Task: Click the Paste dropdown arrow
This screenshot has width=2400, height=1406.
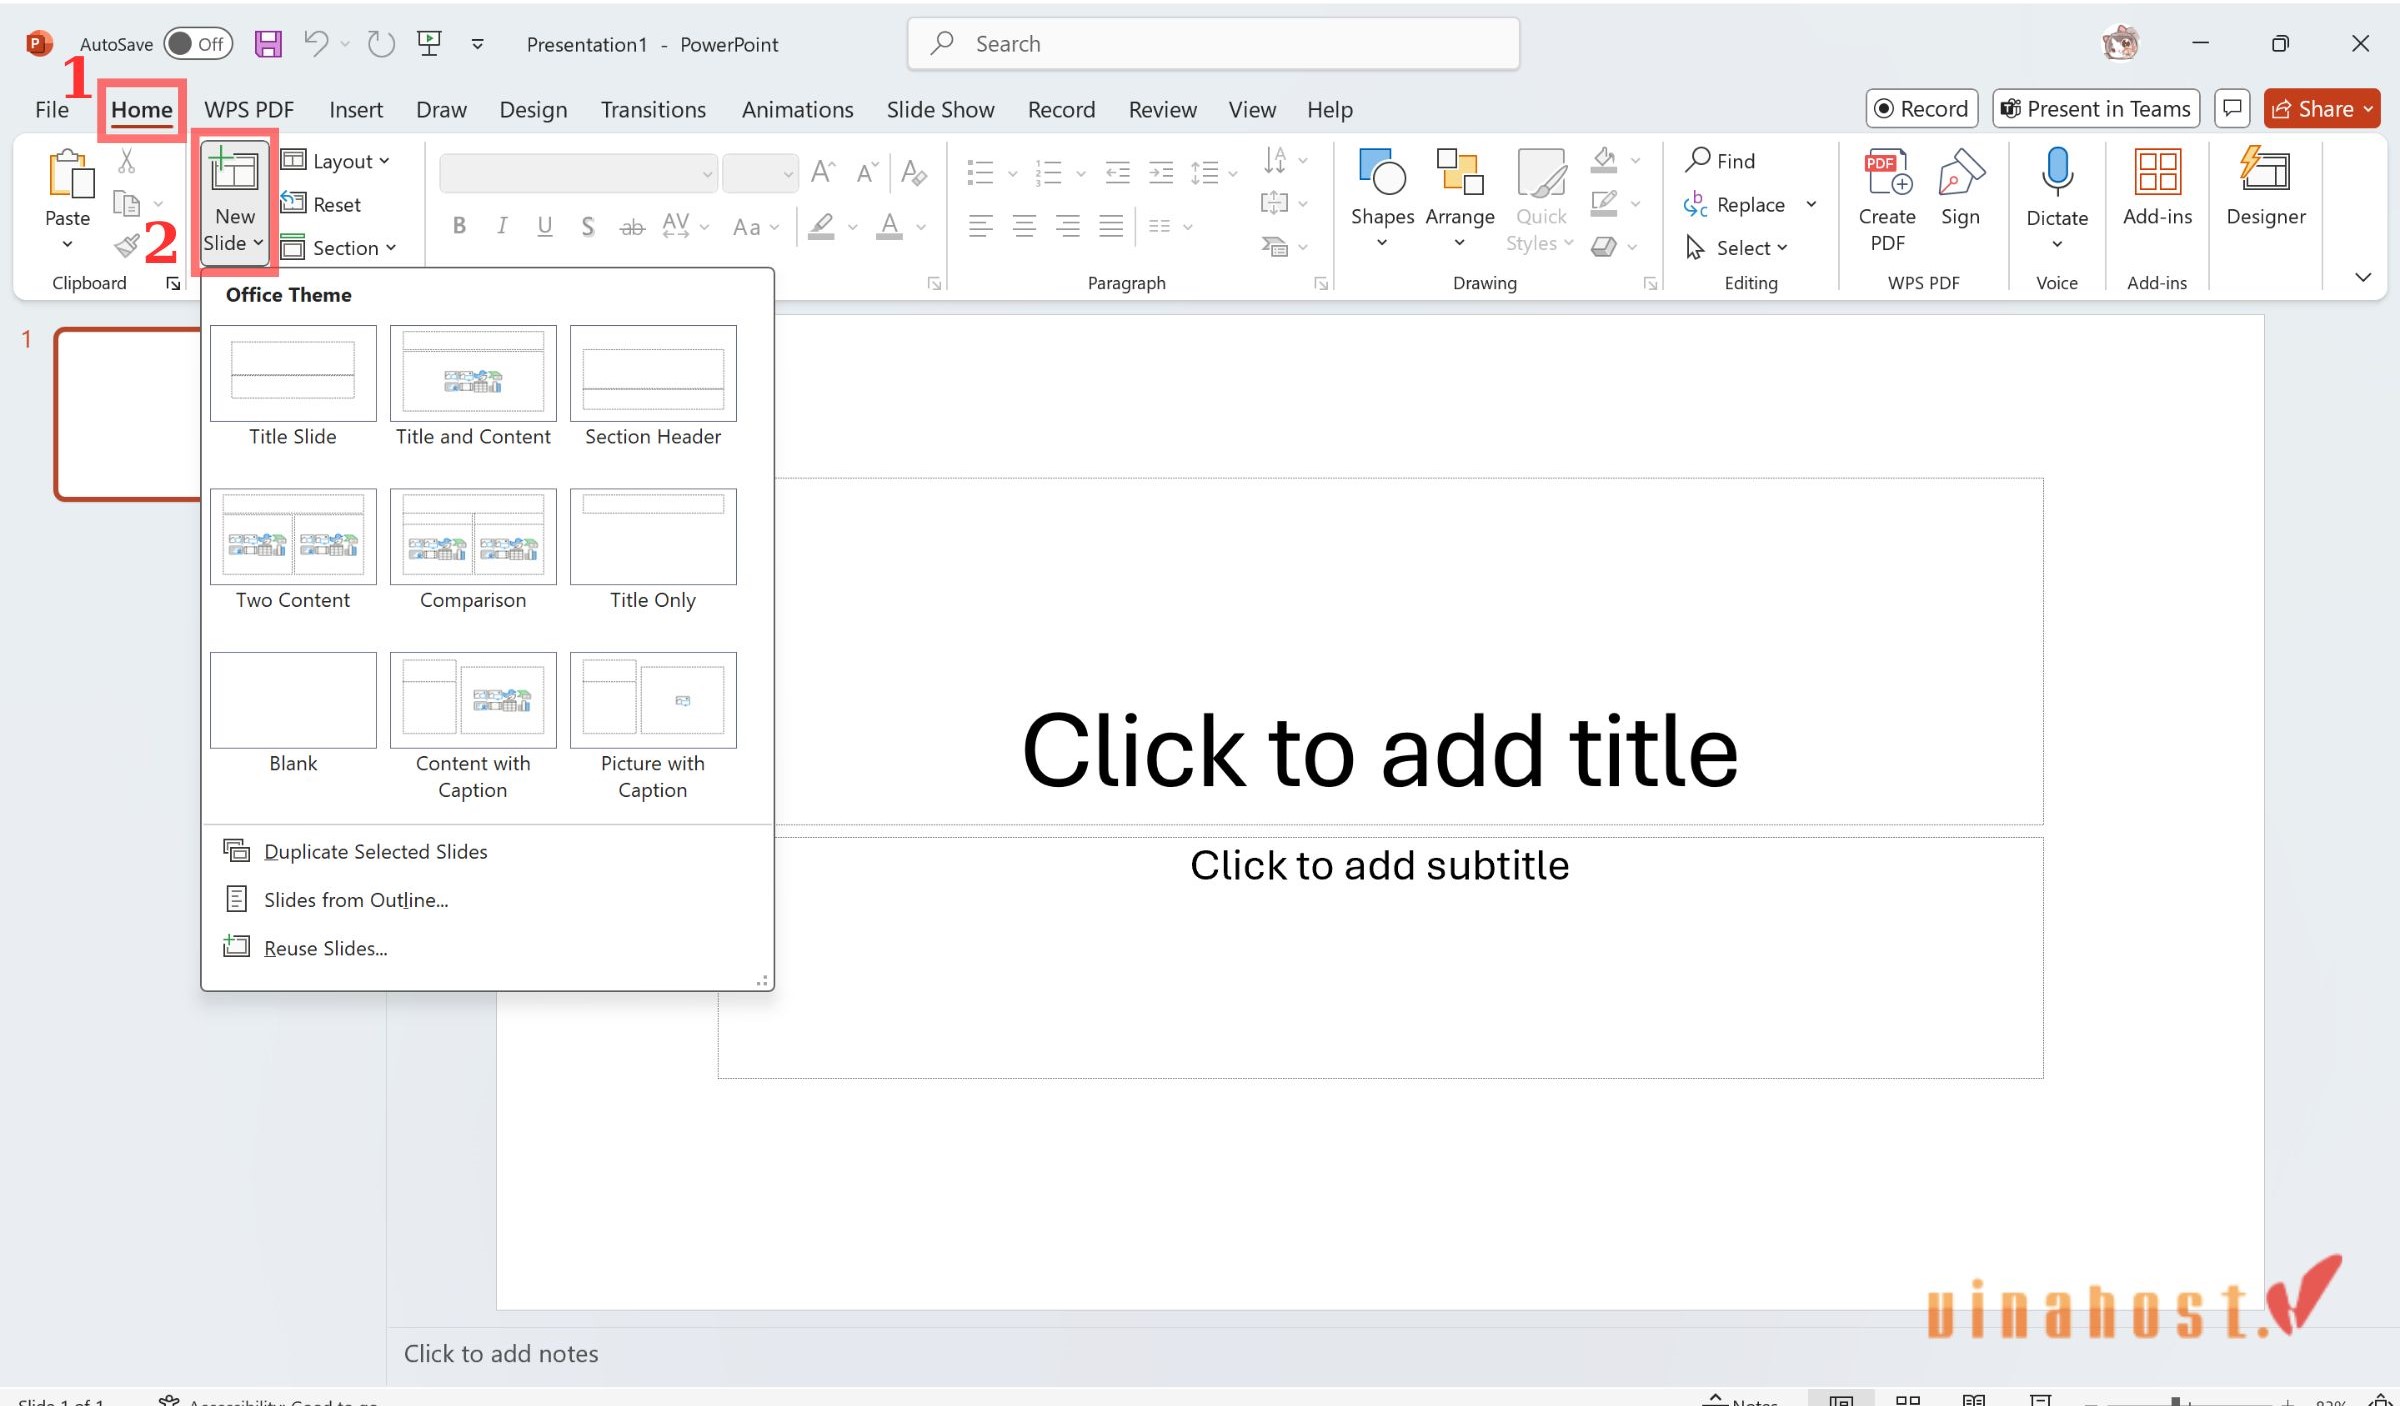Action: [67, 244]
